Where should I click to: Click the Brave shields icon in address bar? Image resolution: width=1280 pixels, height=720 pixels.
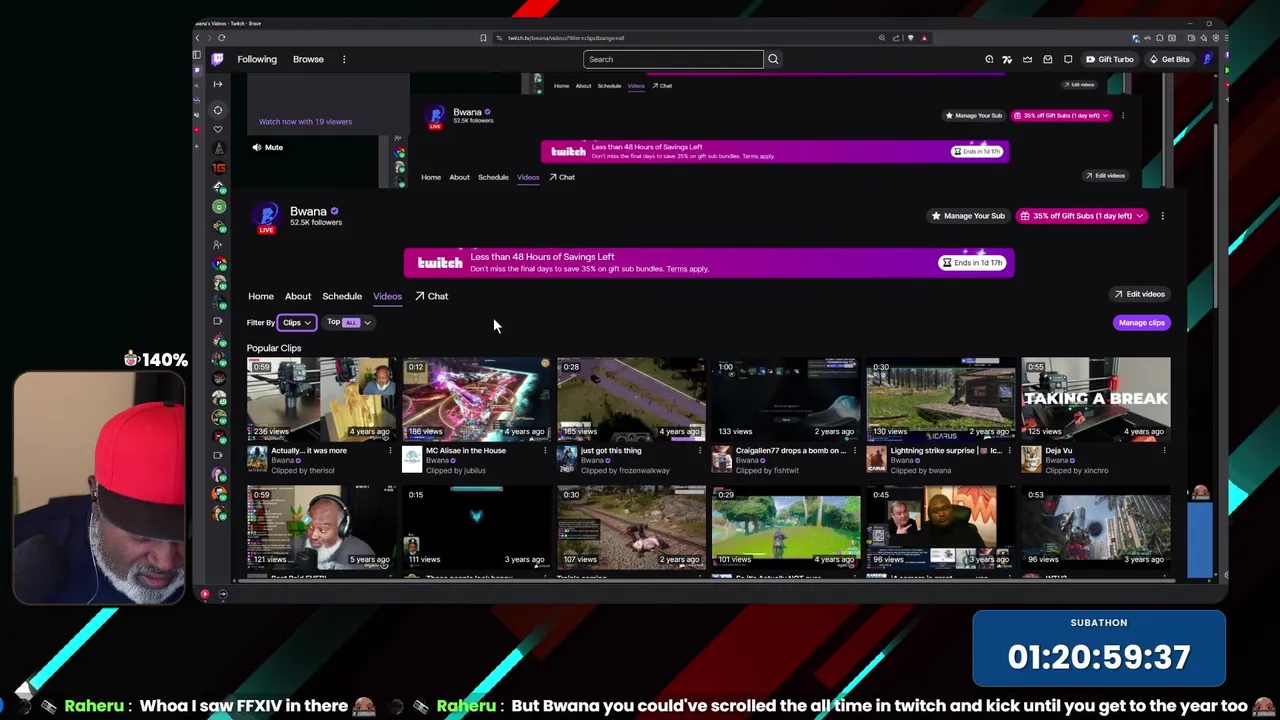point(910,38)
